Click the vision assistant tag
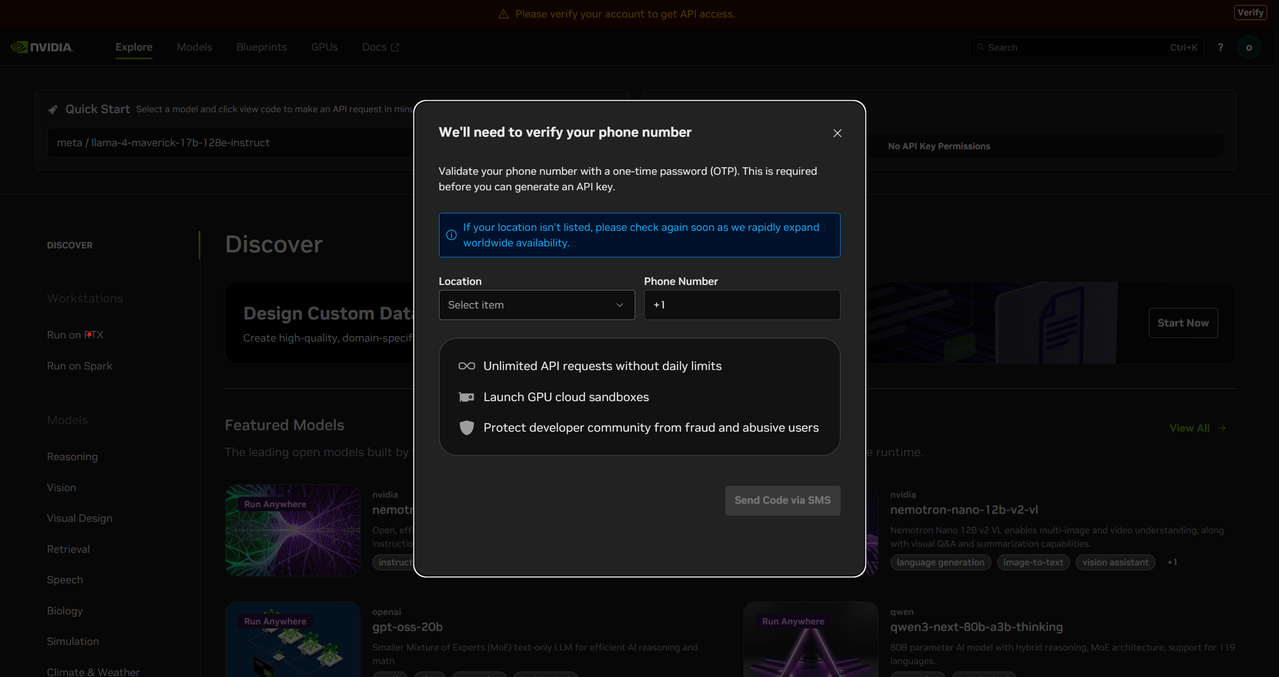Image resolution: width=1279 pixels, height=677 pixels. point(1115,563)
